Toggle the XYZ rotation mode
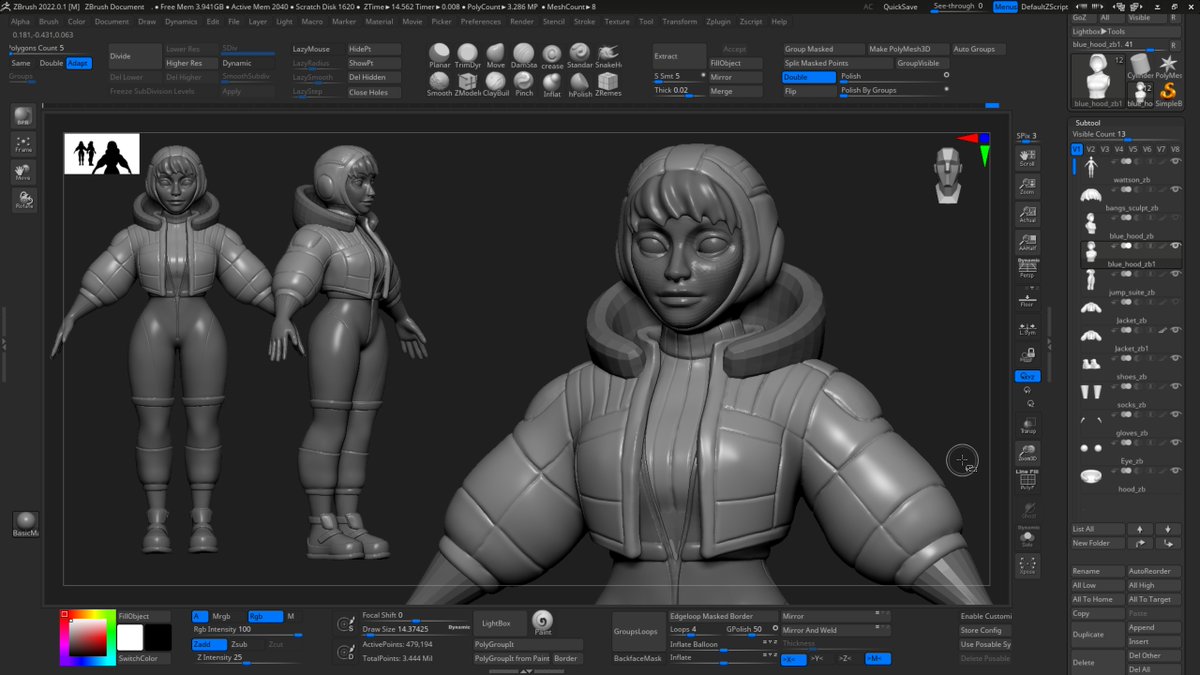The image size is (1200, 675). click(1027, 376)
